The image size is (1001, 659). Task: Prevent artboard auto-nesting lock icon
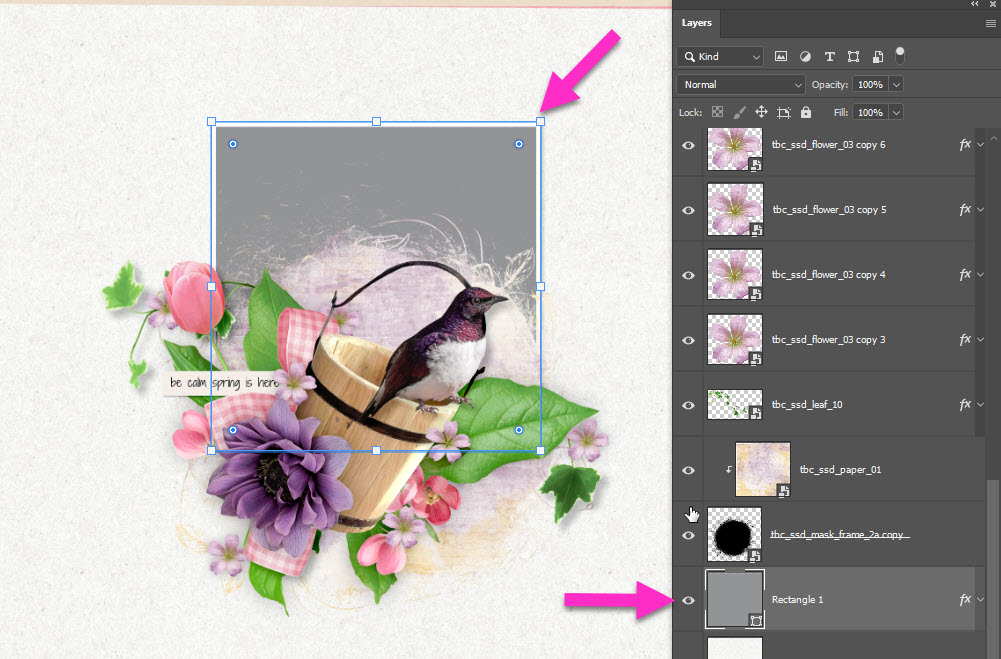pos(784,112)
